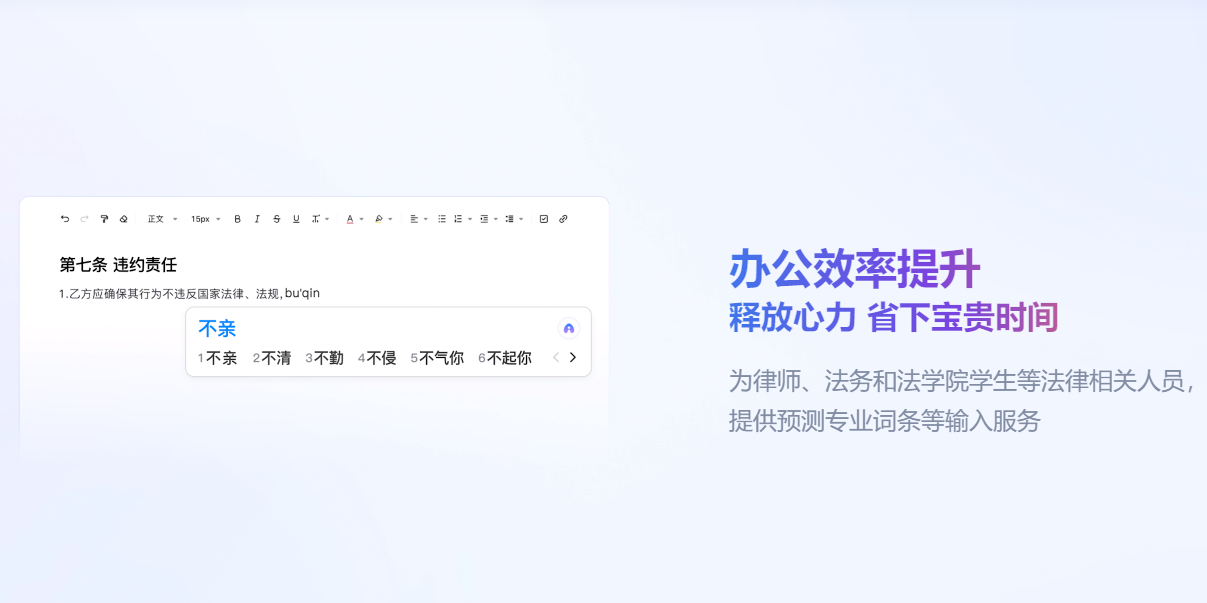Image resolution: width=1207 pixels, height=603 pixels.
Task: Open the font color picker
Action: click(x=352, y=219)
